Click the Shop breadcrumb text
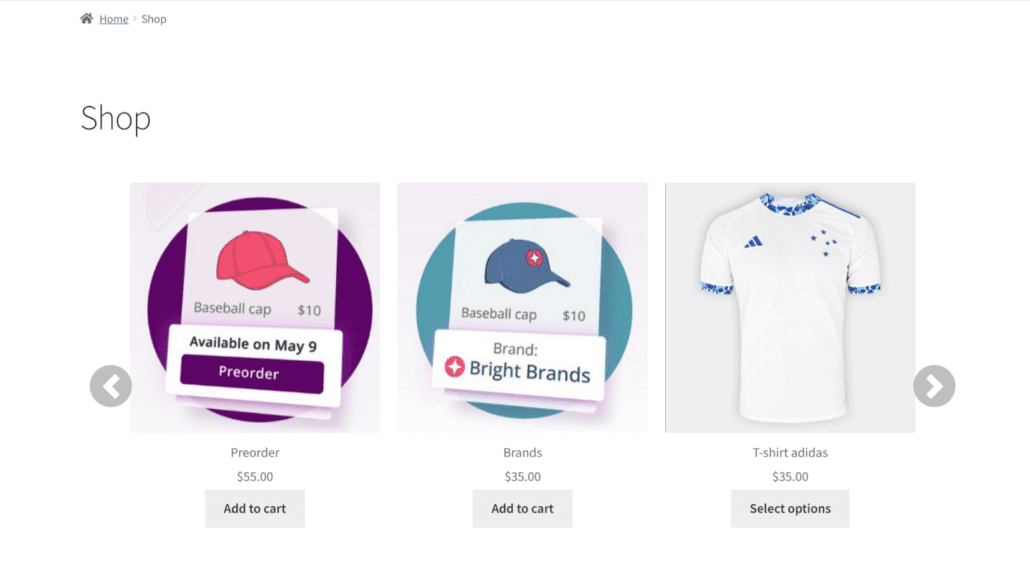 tap(154, 19)
